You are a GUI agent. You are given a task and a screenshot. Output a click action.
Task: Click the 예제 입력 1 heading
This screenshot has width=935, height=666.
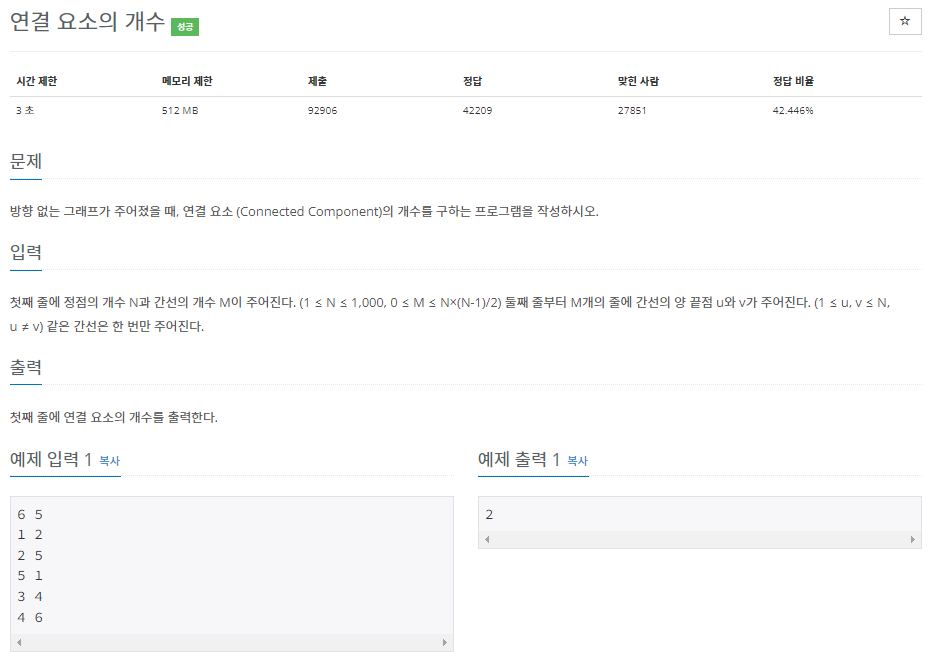tap(51, 460)
